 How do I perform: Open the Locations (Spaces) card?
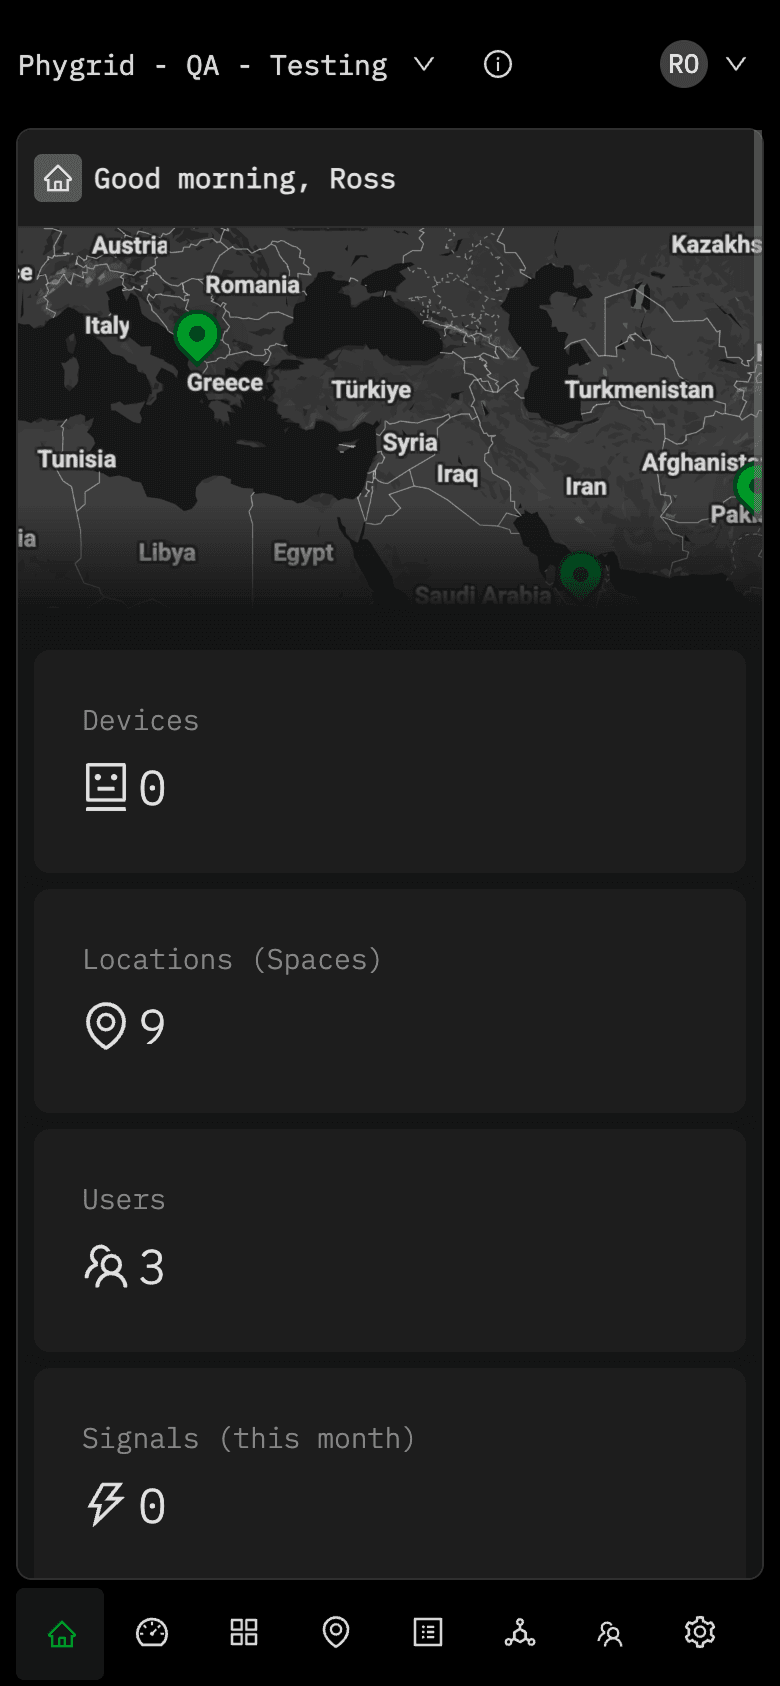[x=390, y=1000]
